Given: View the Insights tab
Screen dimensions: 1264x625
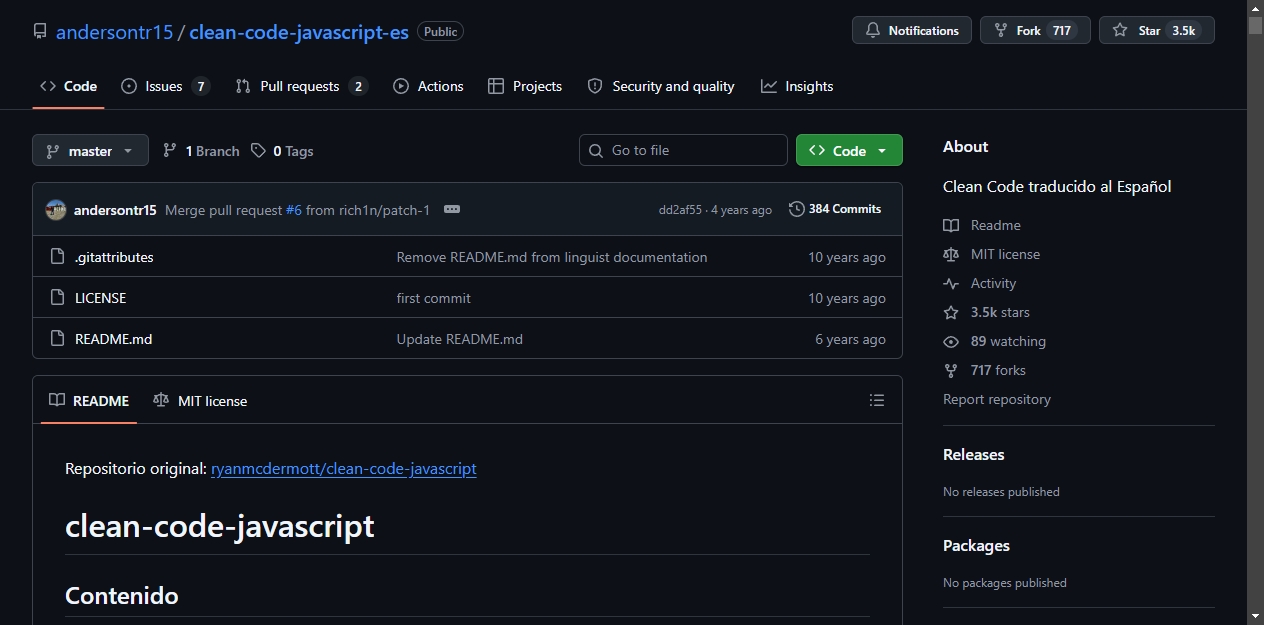Looking at the screenshot, I should point(797,86).
